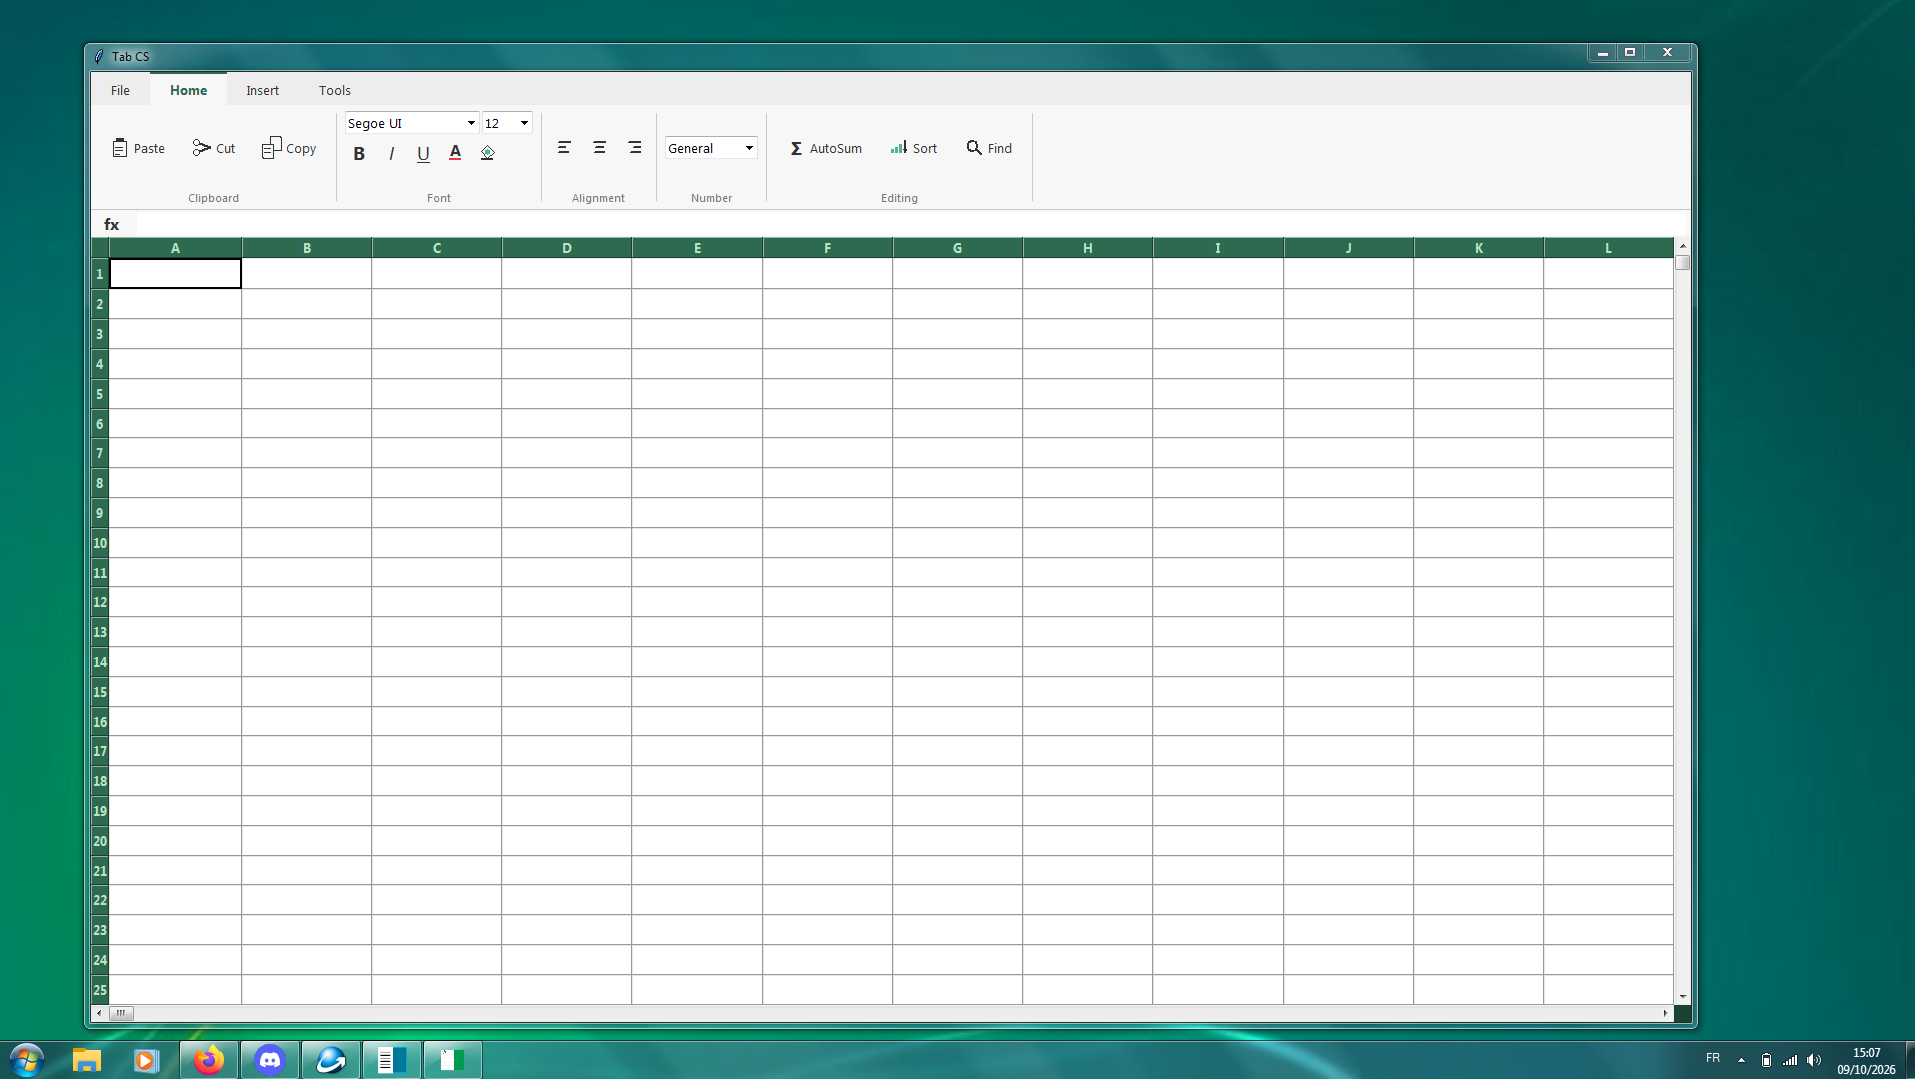This screenshot has width=1915, height=1079.
Task: Open the General number format dropdown
Action: point(749,148)
